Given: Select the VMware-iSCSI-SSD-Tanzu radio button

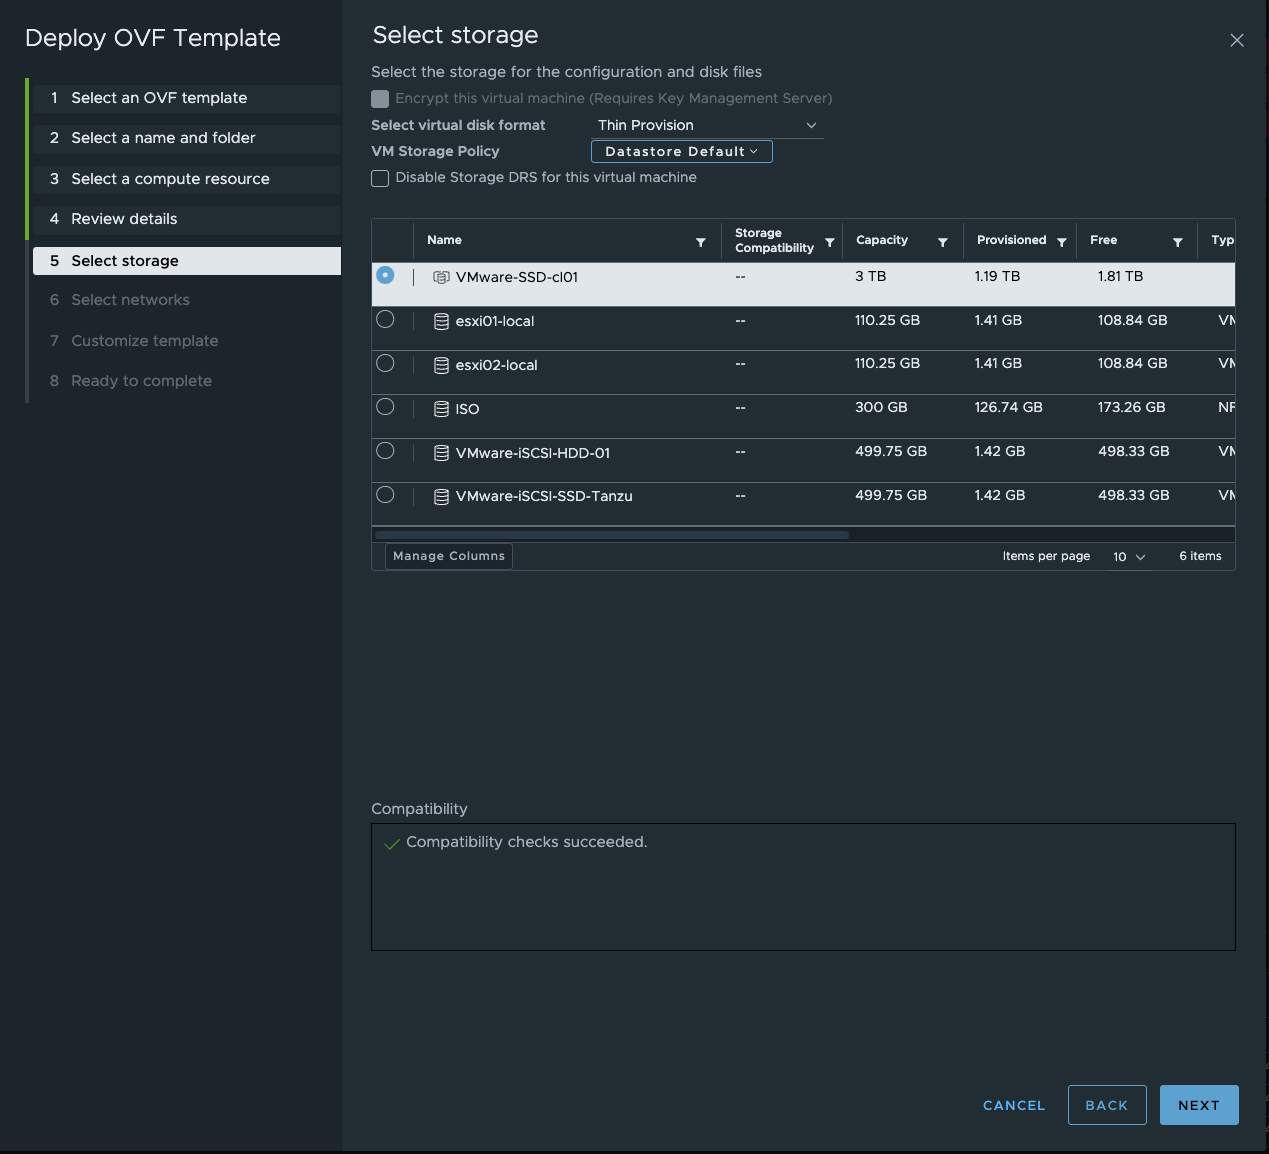Looking at the screenshot, I should [x=385, y=493].
